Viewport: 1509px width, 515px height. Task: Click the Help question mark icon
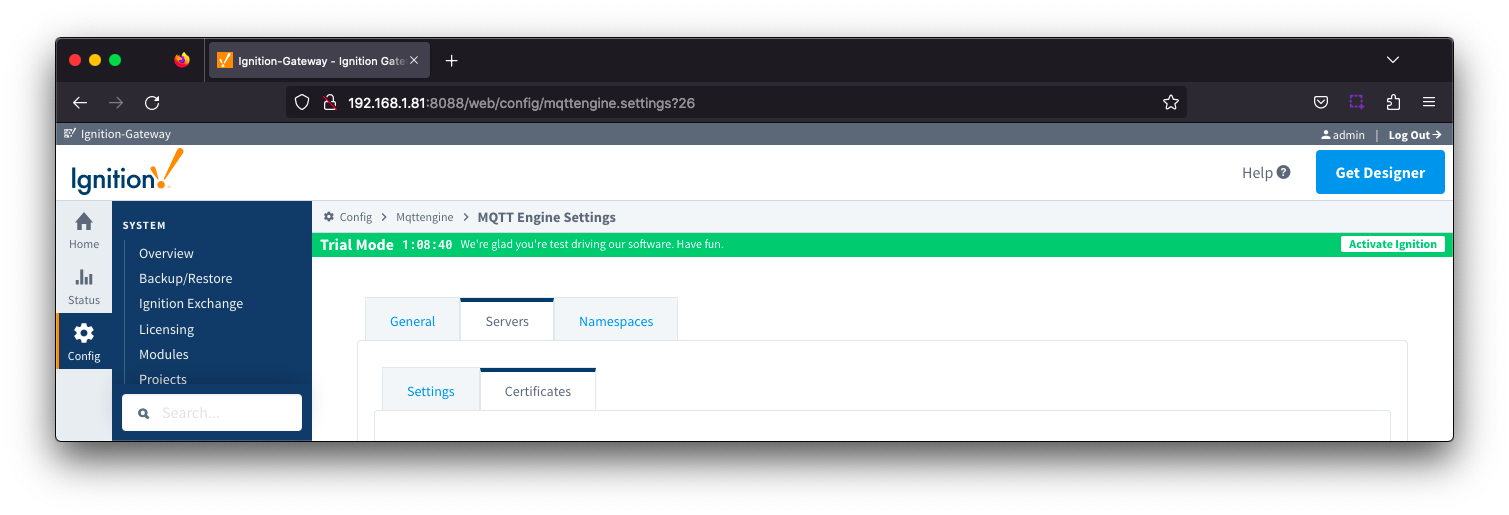(1284, 172)
